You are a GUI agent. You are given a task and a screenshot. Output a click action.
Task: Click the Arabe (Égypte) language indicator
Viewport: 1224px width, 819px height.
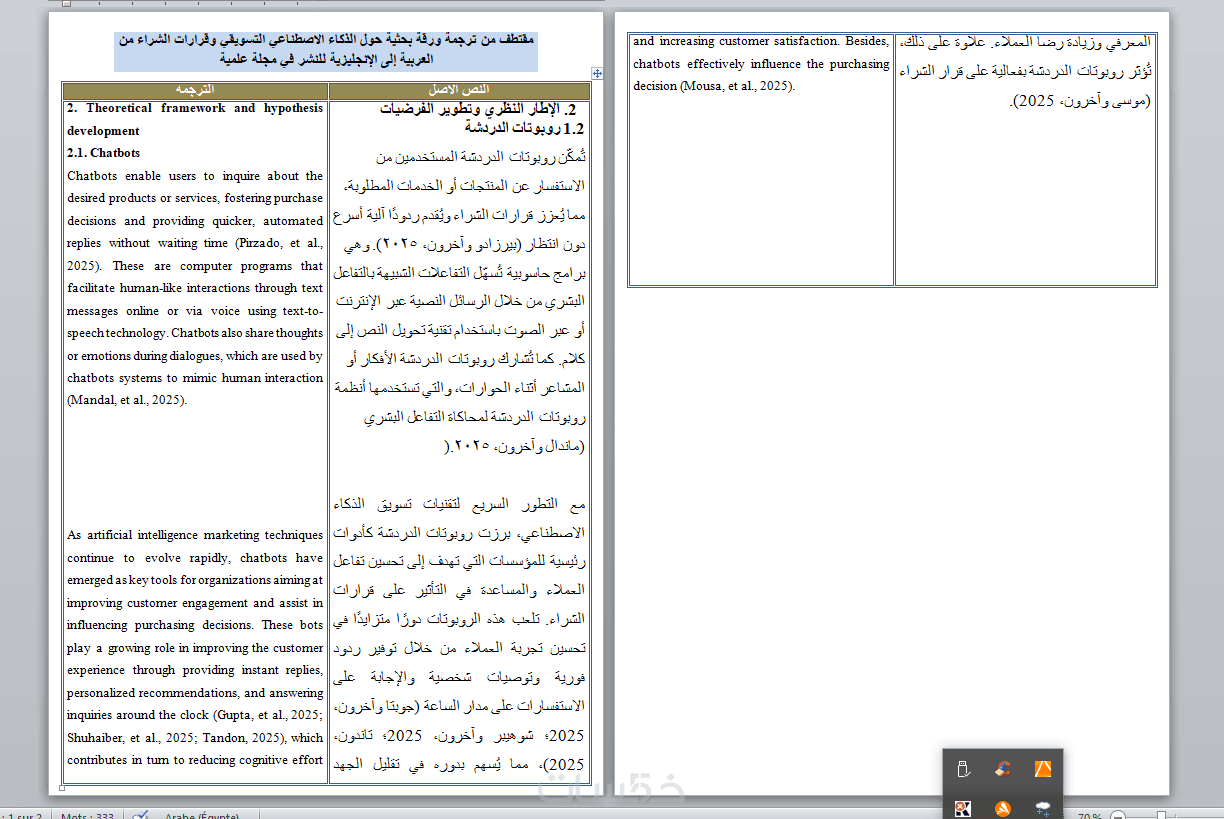tap(202, 816)
